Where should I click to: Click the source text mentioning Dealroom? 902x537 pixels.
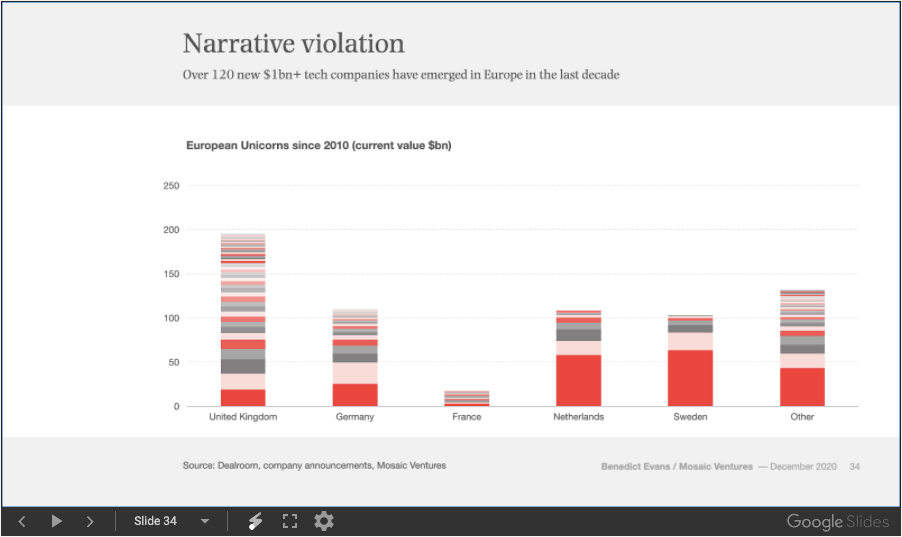coord(314,465)
